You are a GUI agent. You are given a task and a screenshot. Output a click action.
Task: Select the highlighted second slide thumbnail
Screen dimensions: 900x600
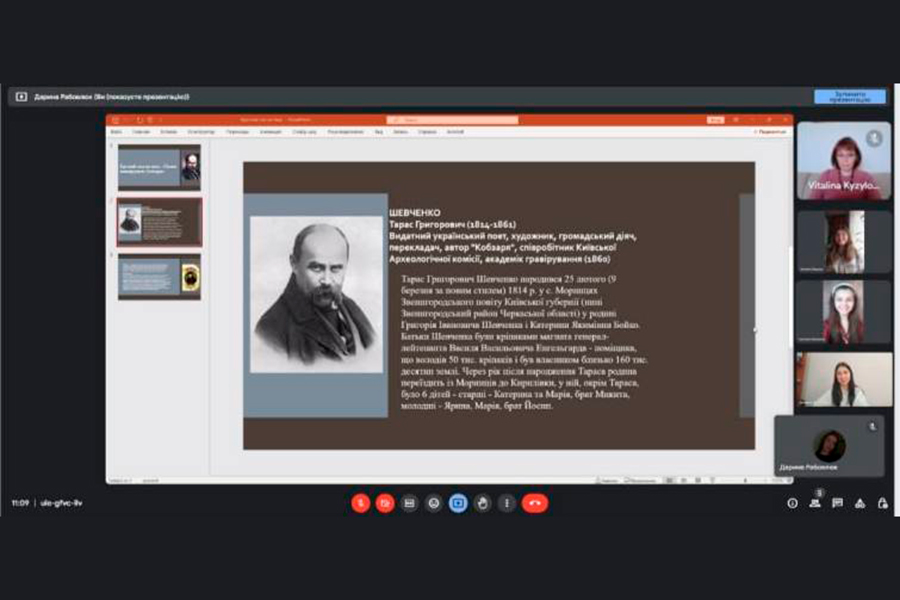(x=159, y=223)
